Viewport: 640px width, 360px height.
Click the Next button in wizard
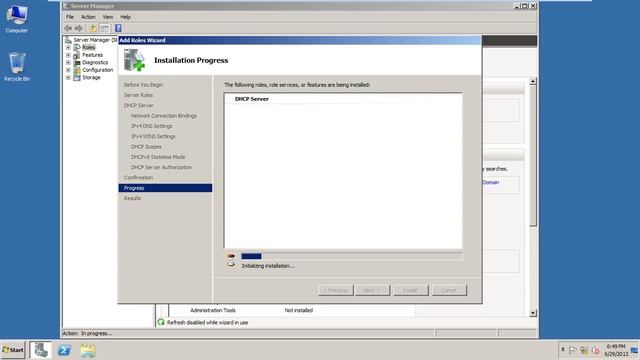point(372,290)
